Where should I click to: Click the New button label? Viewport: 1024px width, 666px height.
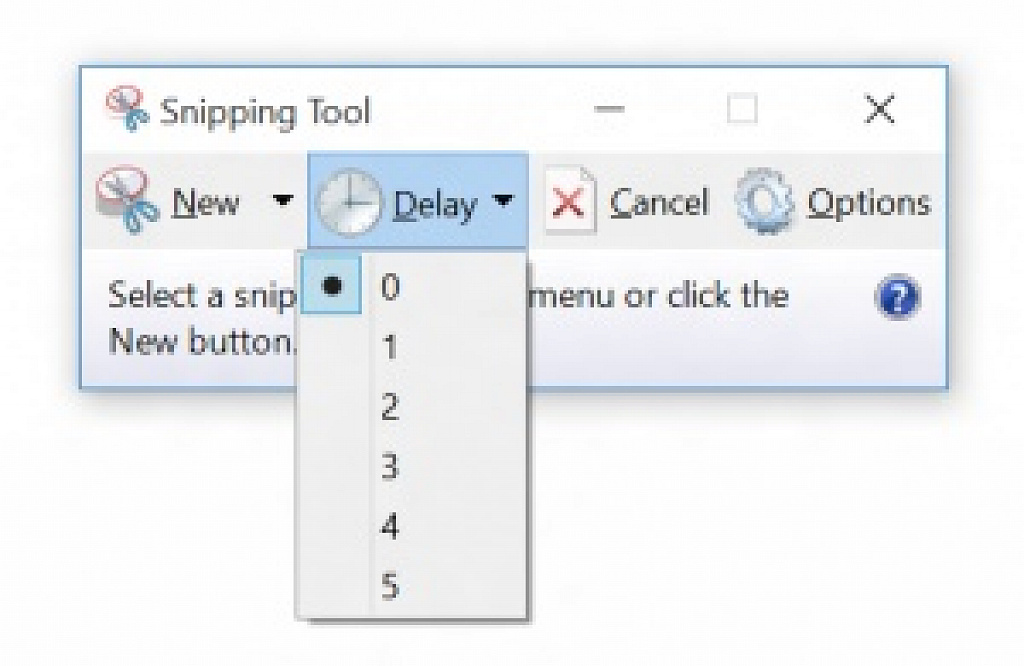click(206, 202)
